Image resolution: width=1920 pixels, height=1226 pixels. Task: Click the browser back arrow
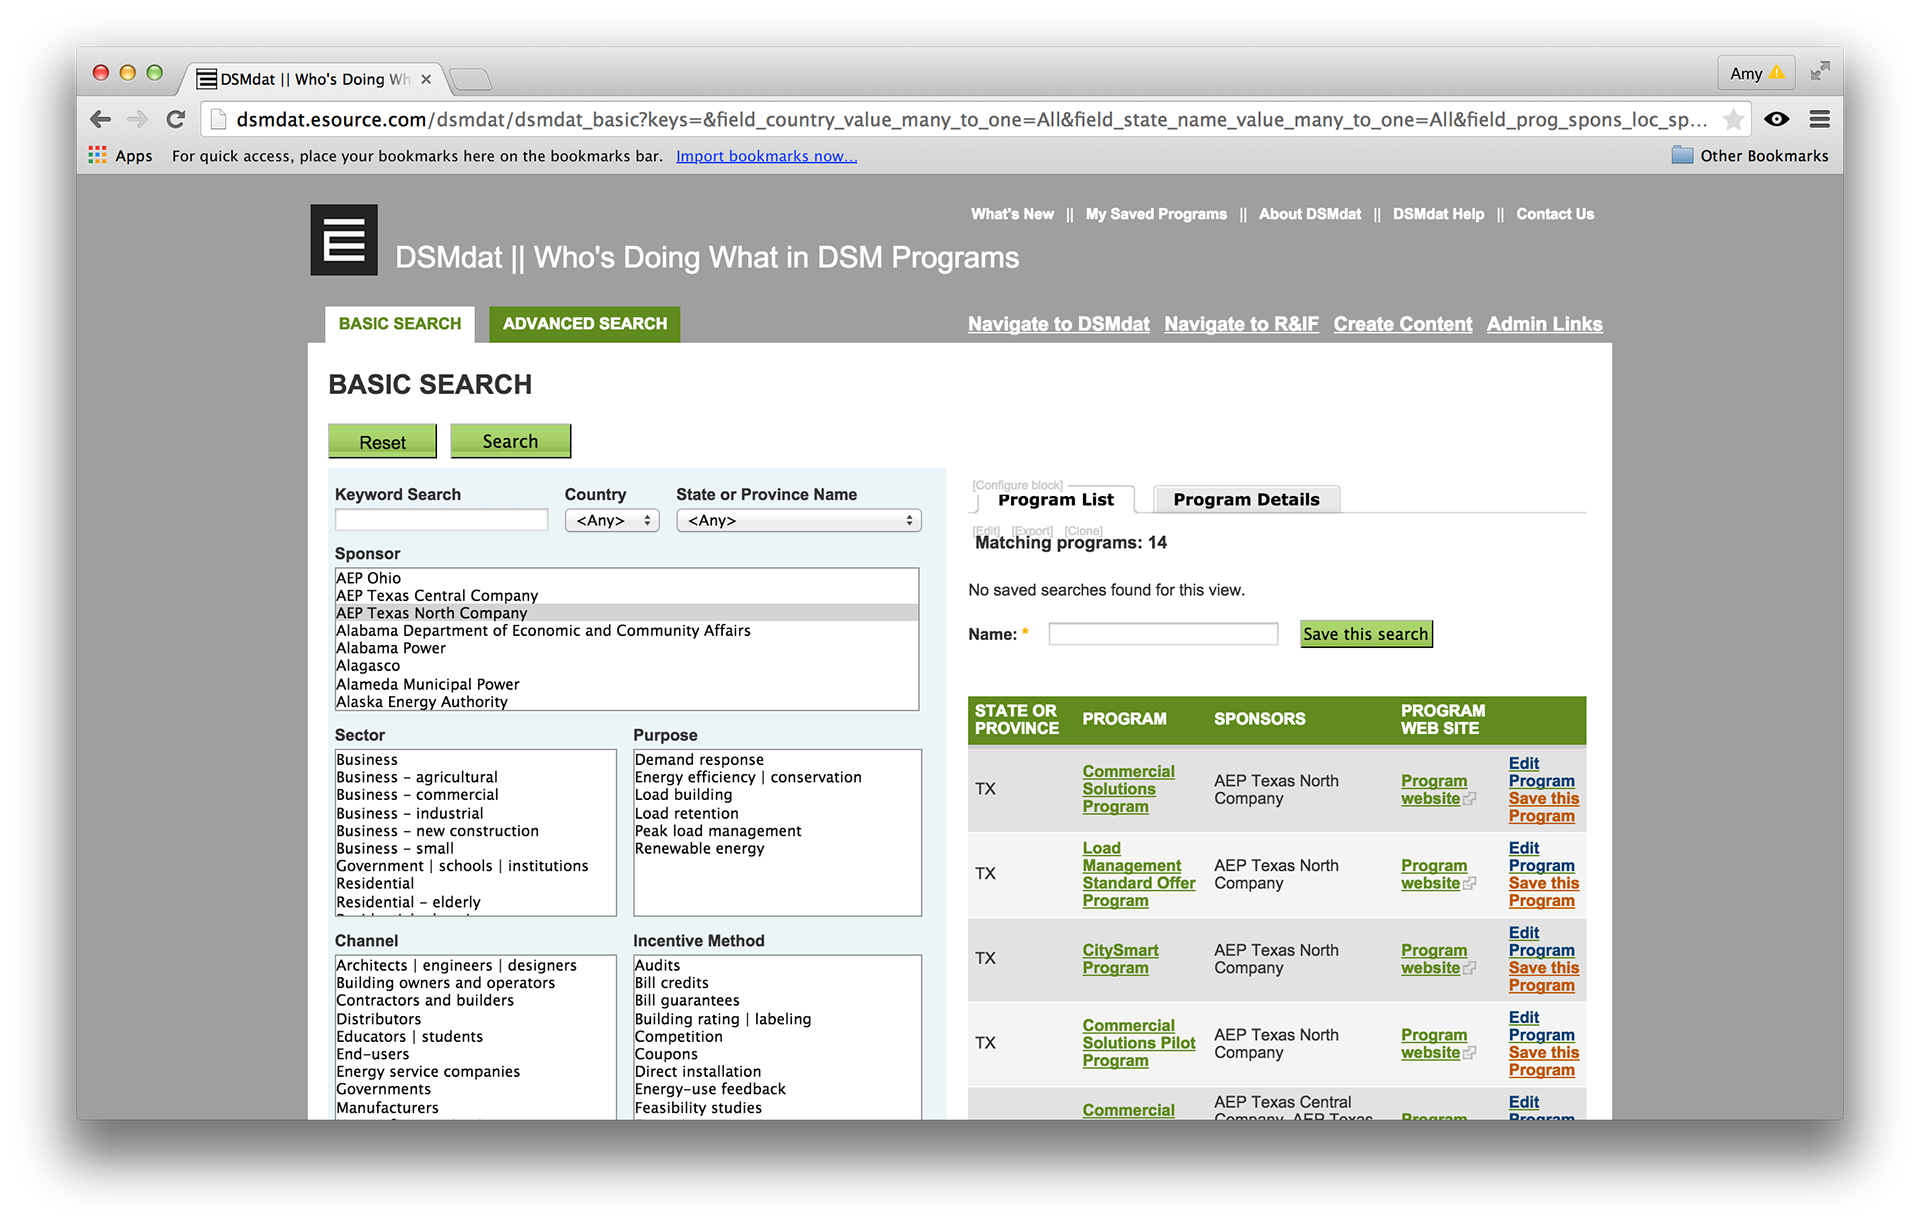pyautogui.click(x=100, y=120)
